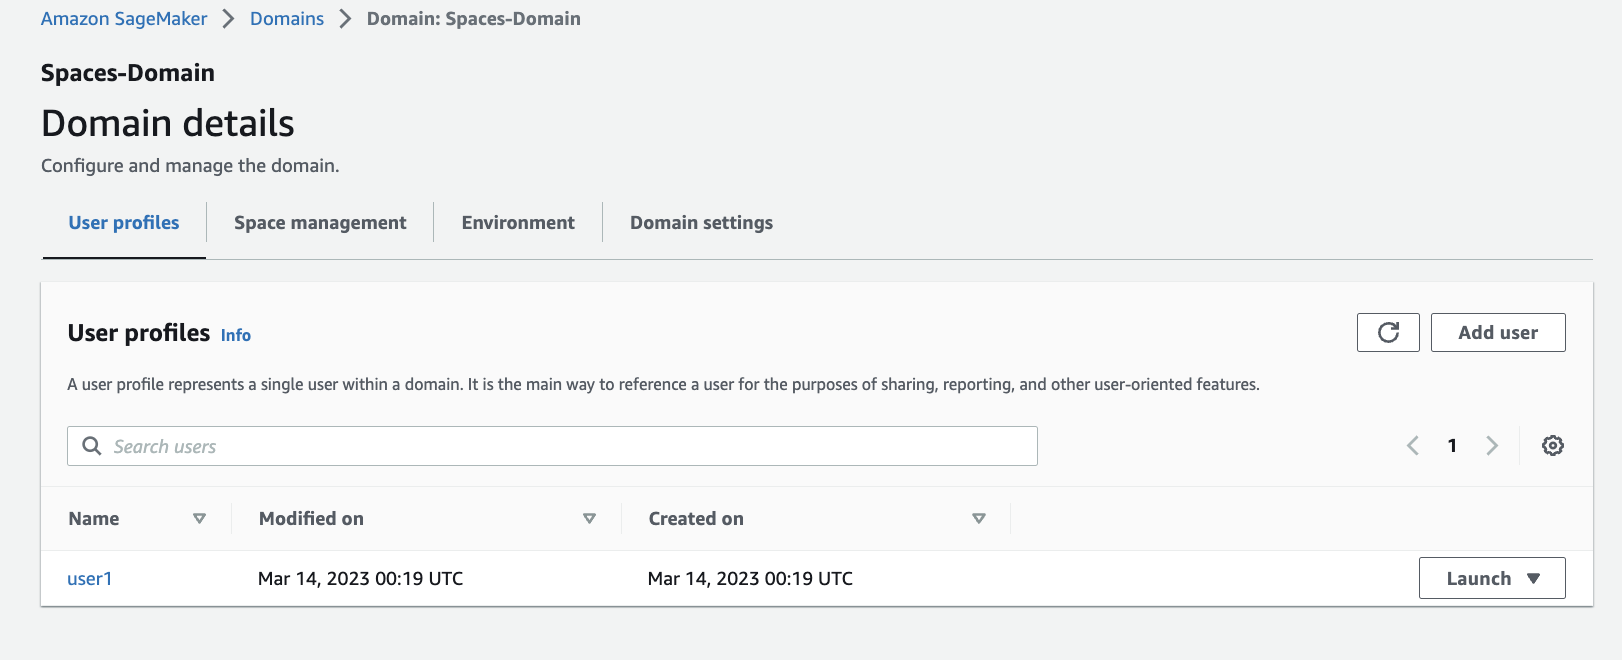Viewport: 1622px width, 660px height.
Task: Click the search magnifier icon
Action: click(x=92, y=446)
